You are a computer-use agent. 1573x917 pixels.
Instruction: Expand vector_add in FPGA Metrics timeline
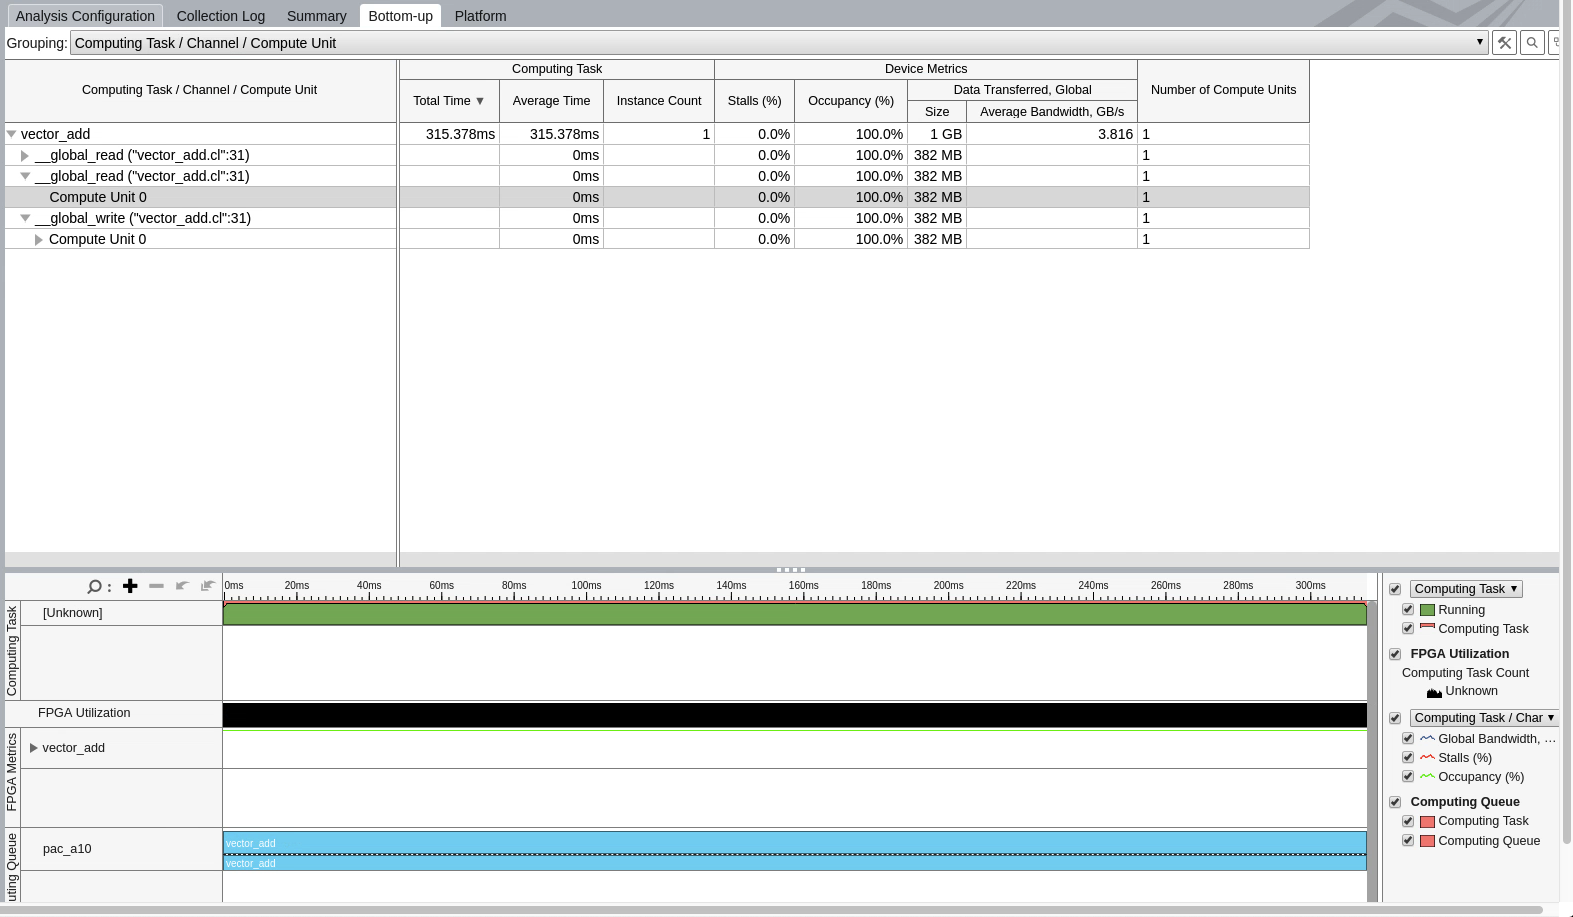(x=34, y=748)
